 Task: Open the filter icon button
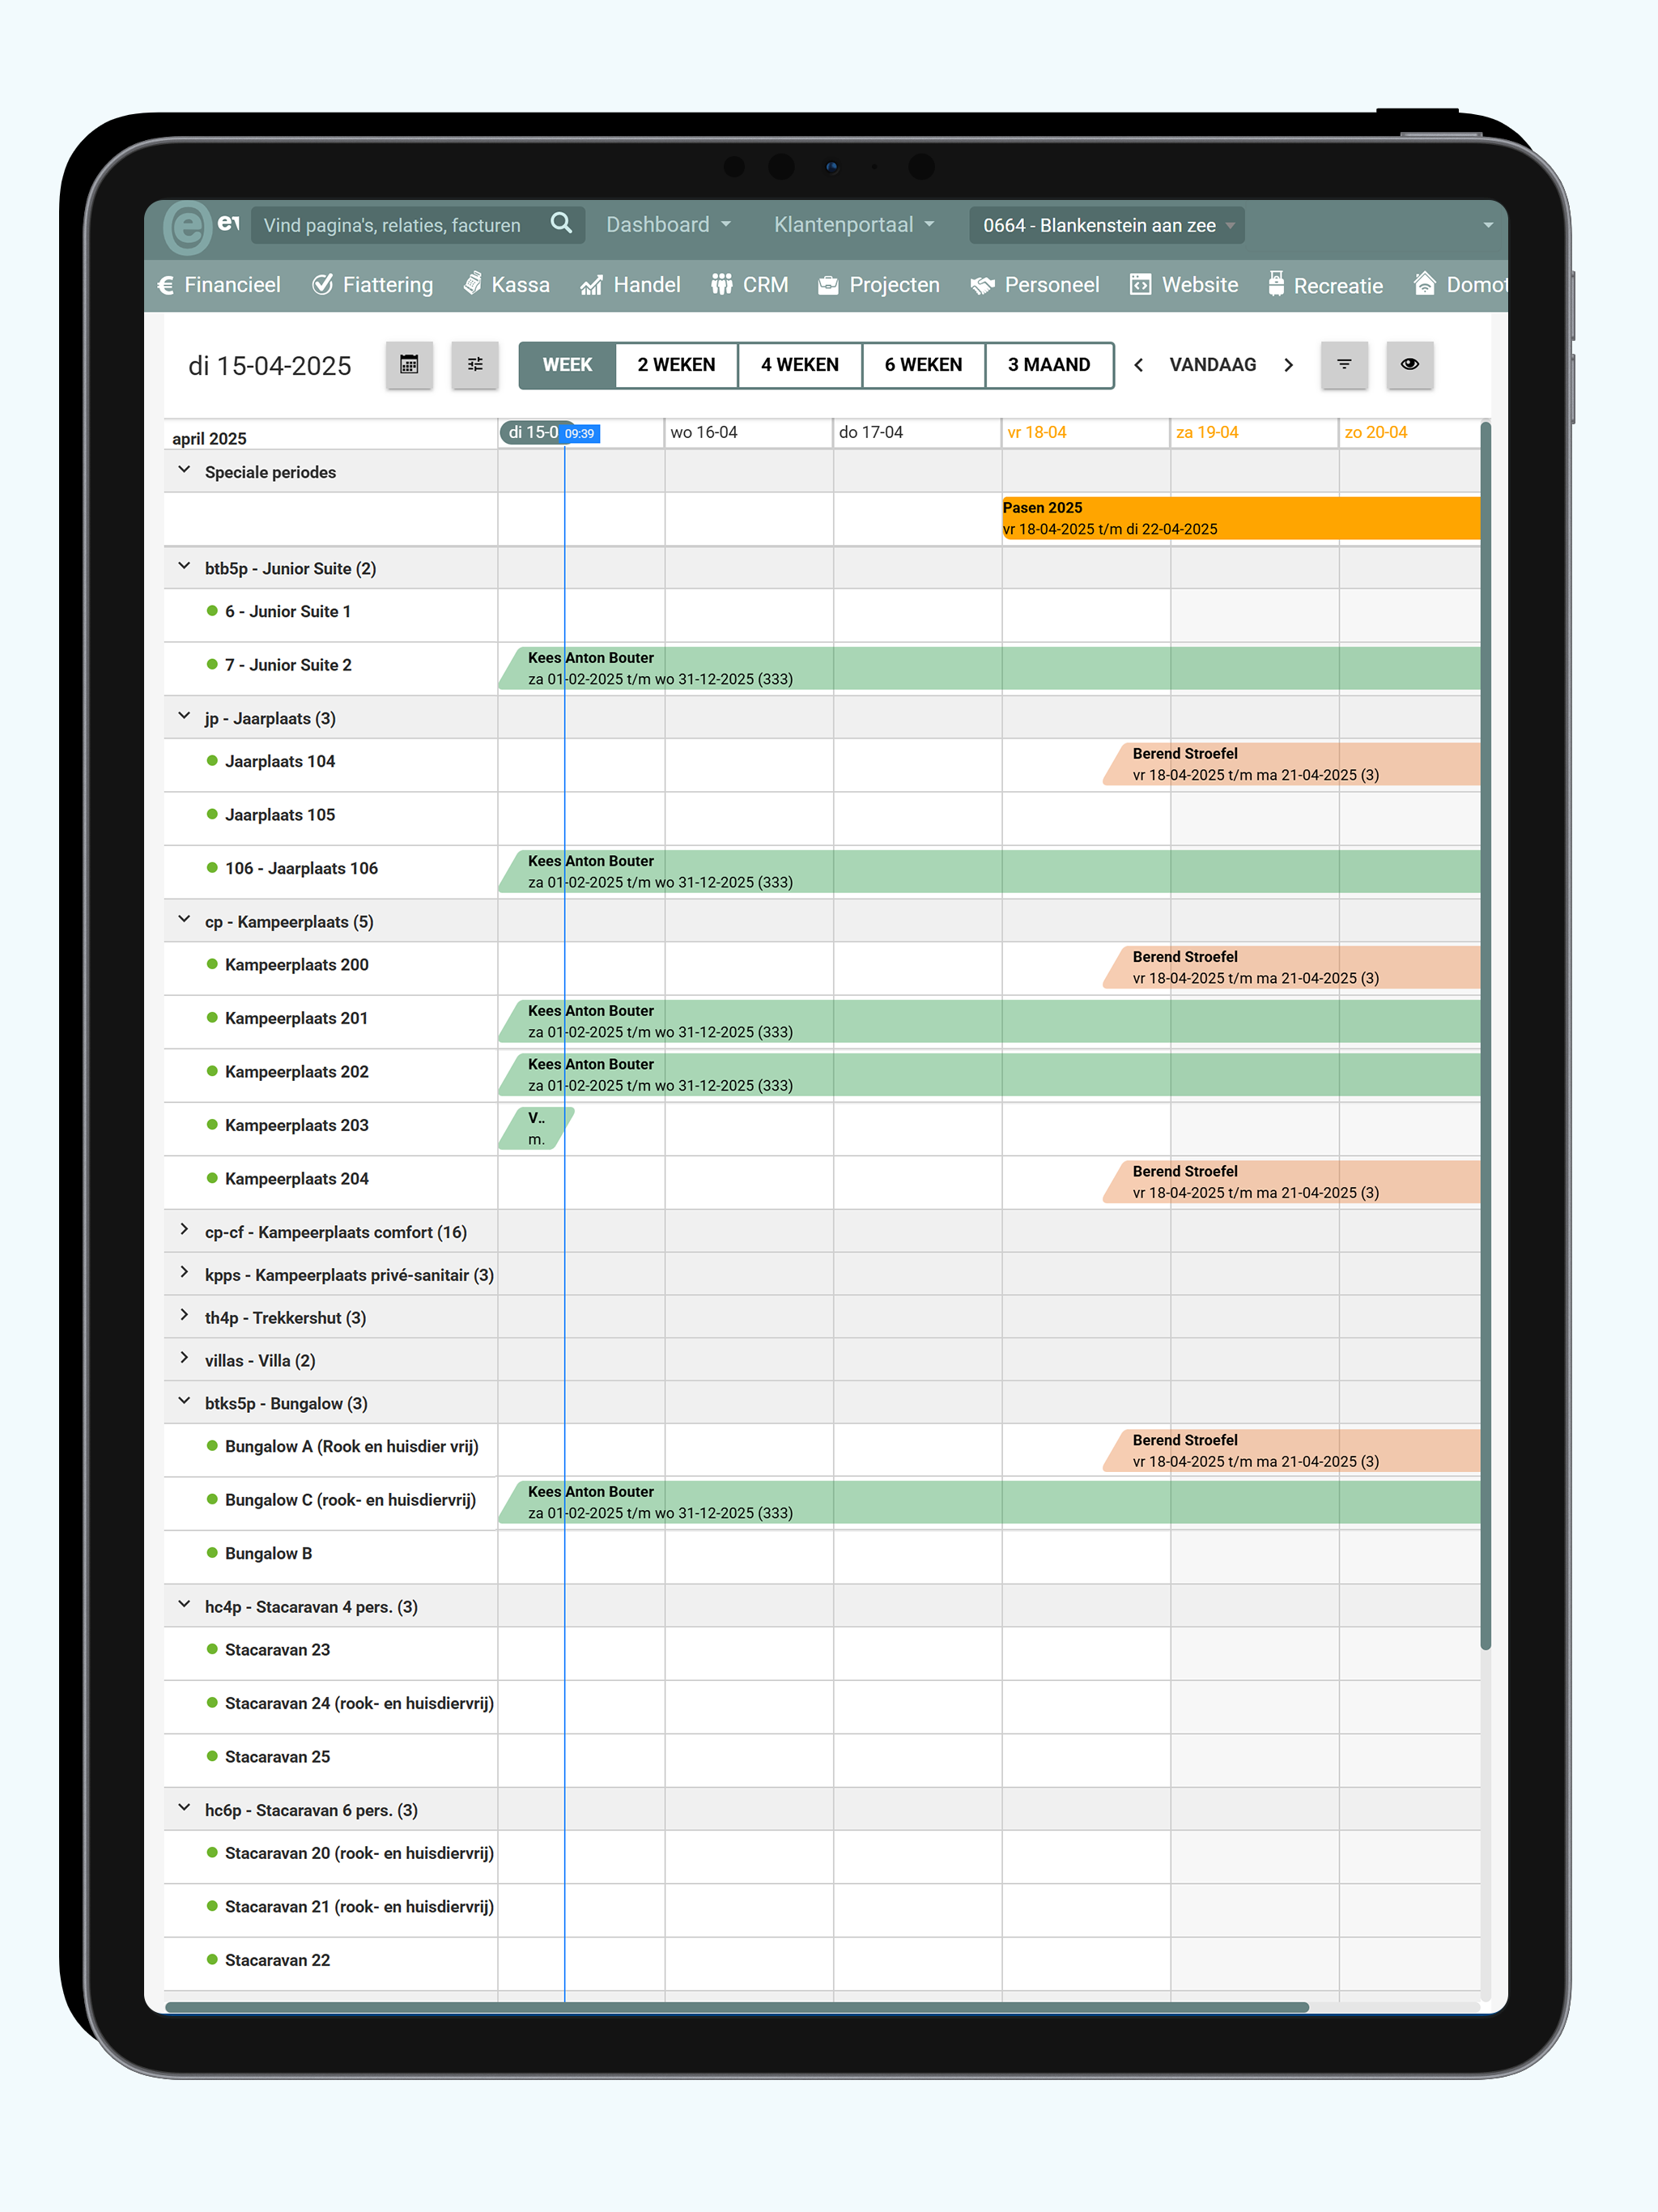point(1344,364)
